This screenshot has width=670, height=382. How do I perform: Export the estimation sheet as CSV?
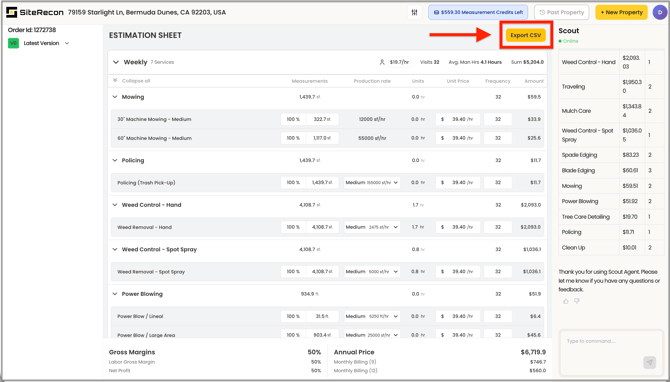point(526,35)
